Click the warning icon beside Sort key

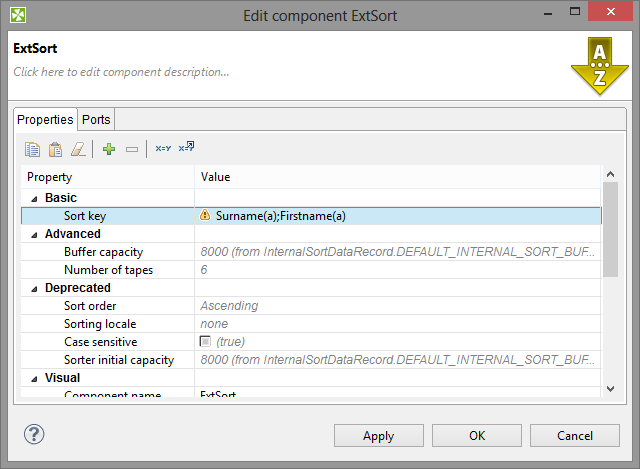pyautogui.click(x=205, y=216)
